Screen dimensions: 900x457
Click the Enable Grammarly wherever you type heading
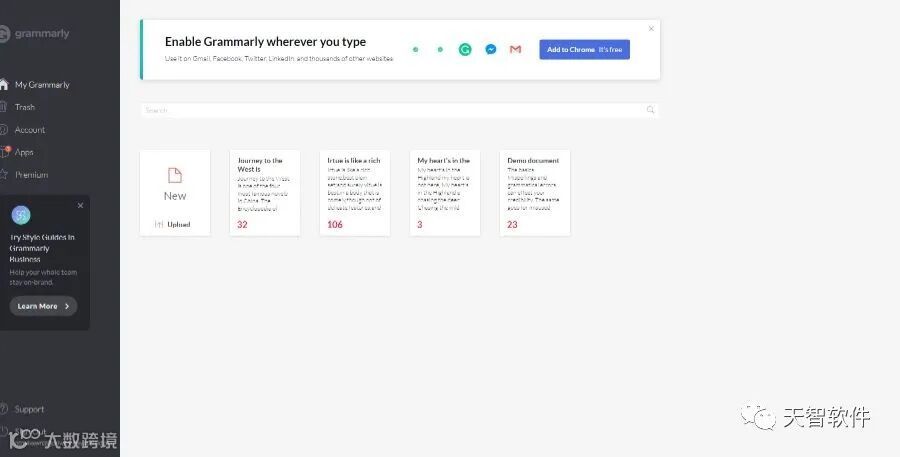pos(265,41)
